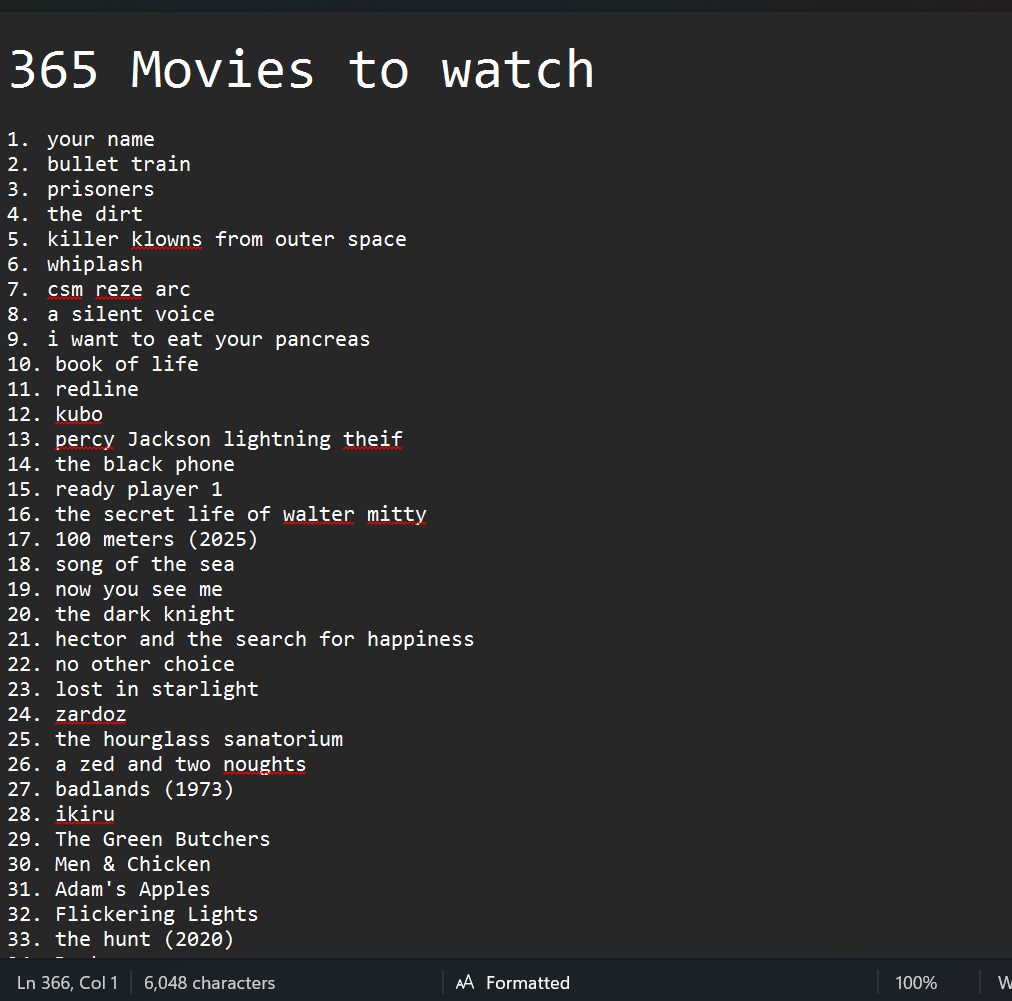Click "now you see me" line

pos(139,589)
